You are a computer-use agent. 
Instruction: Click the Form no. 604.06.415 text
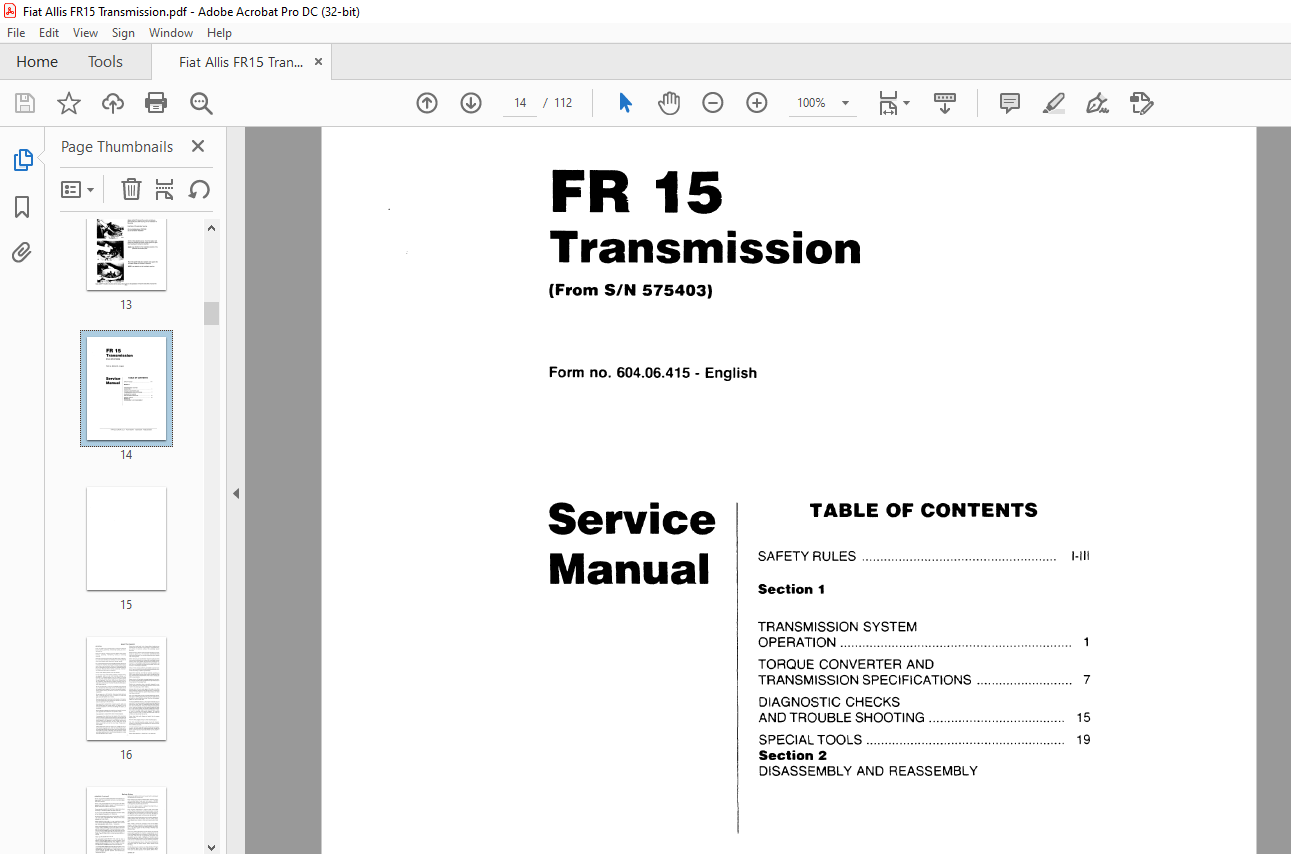(652, 373)
